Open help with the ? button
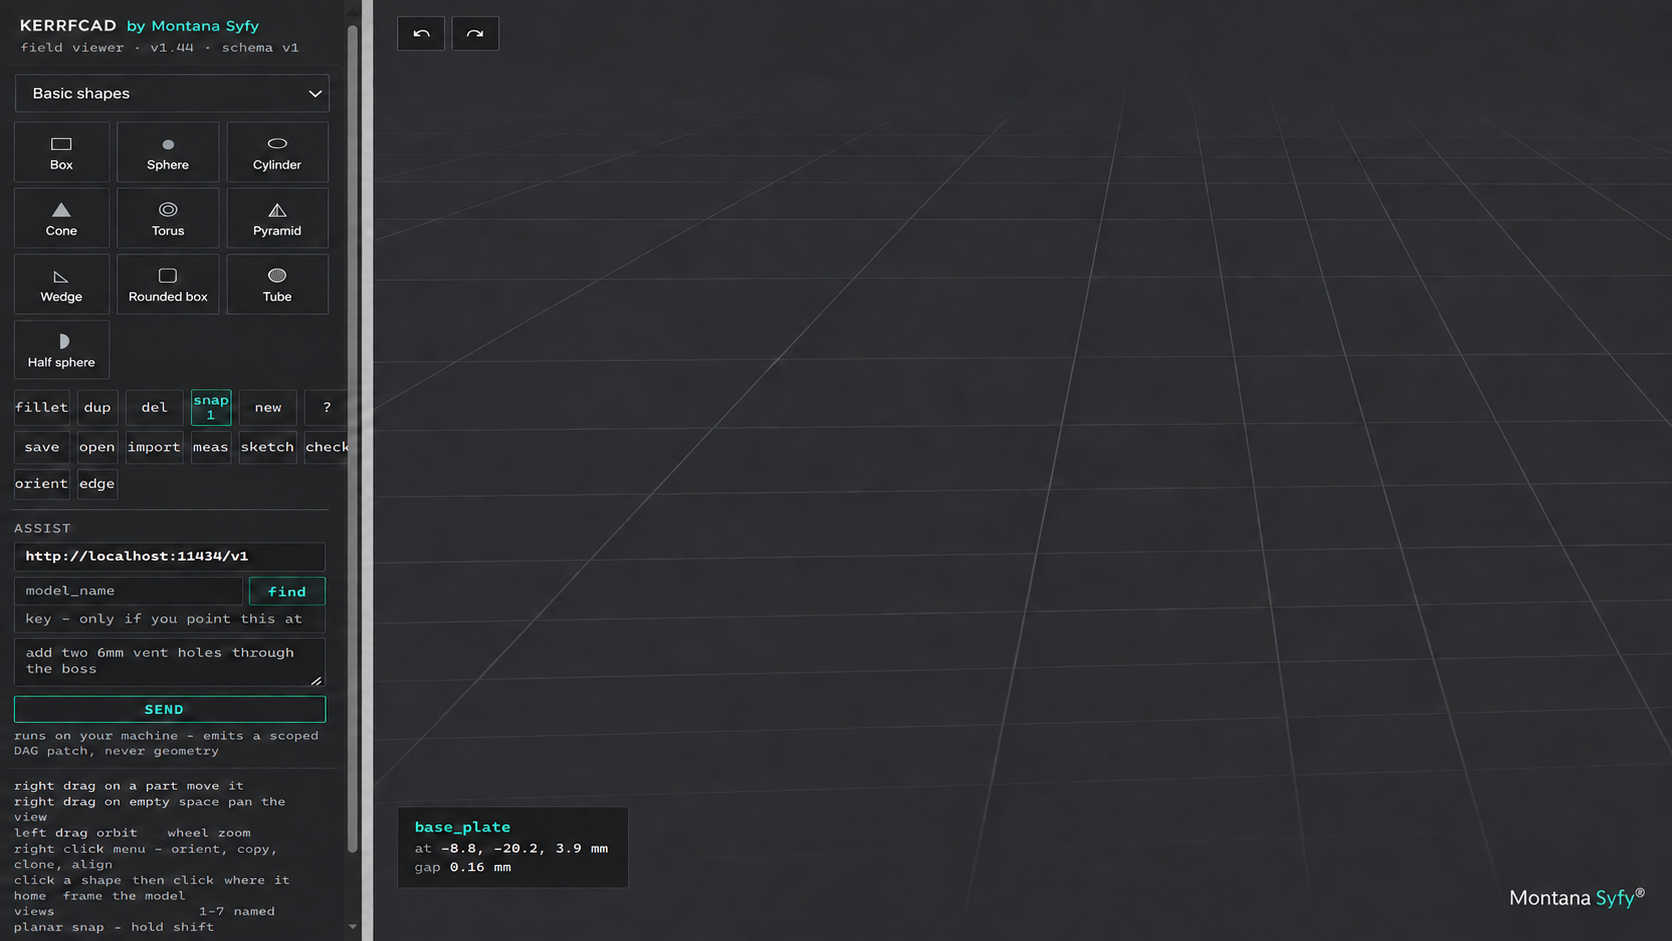This screenshot has width=1672, height=941. coord(326,407)
